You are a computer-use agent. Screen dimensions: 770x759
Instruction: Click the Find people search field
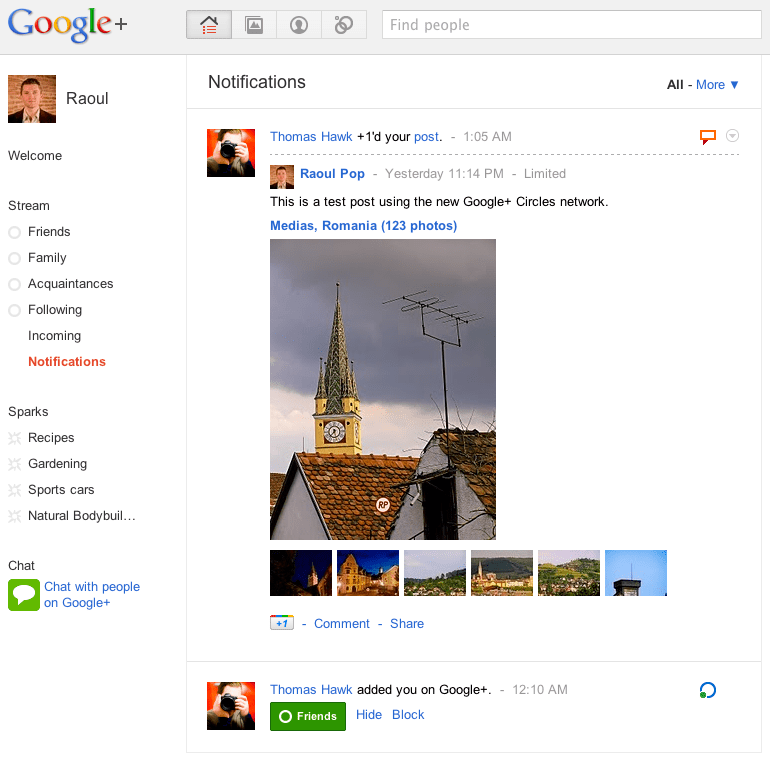pos(571,25)
